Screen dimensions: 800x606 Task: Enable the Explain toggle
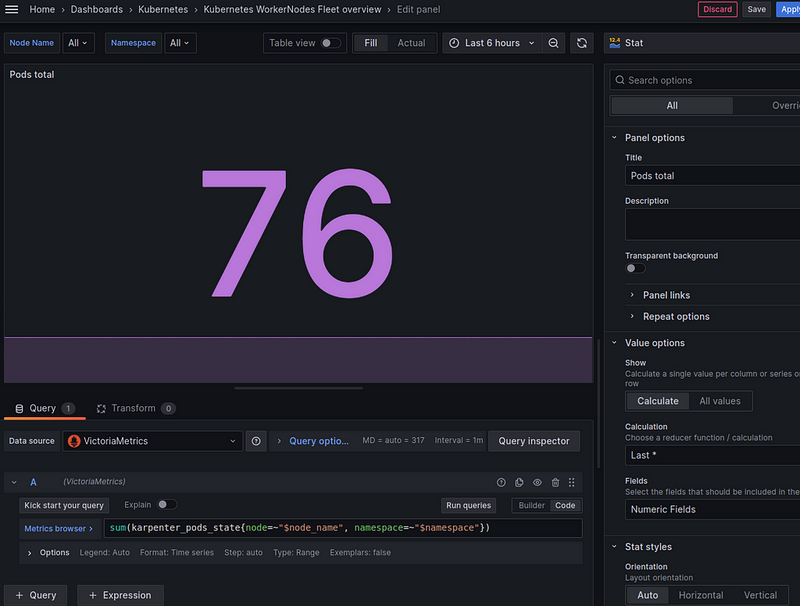point(166,505)
